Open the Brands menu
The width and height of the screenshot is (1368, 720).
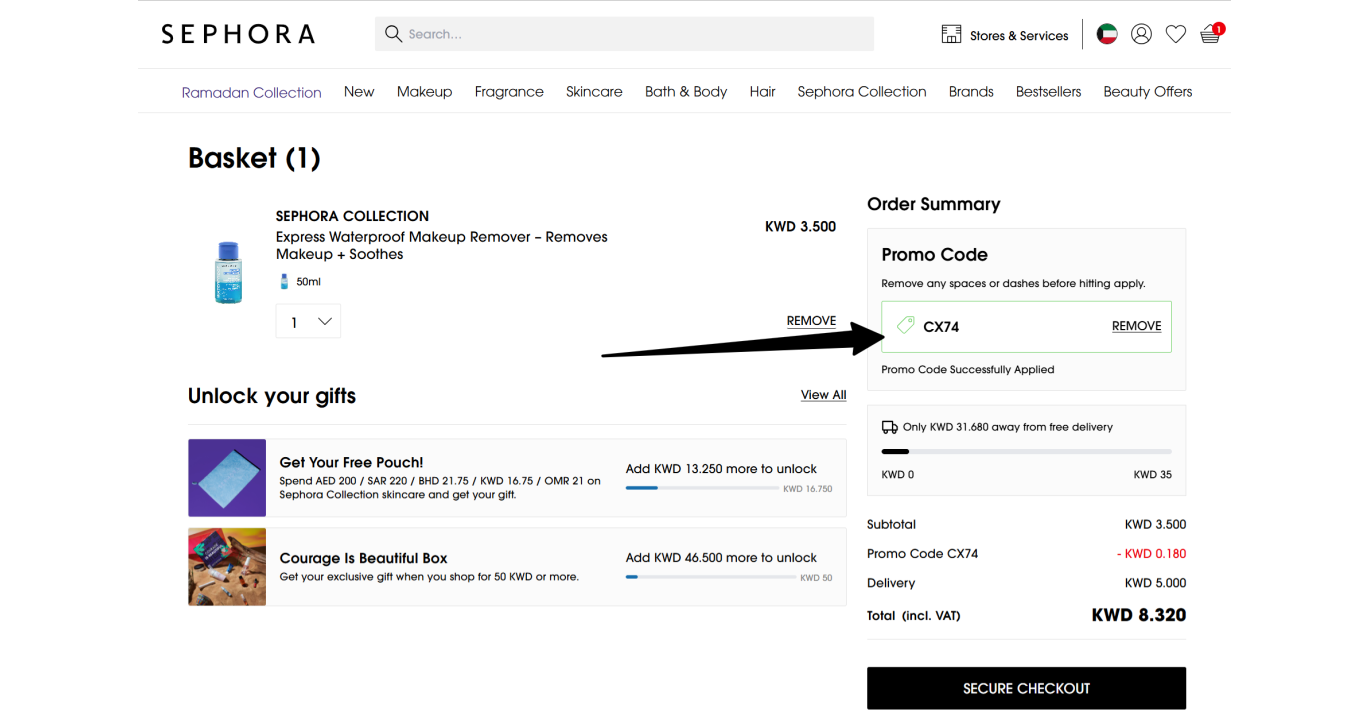(x=971, y=91)
